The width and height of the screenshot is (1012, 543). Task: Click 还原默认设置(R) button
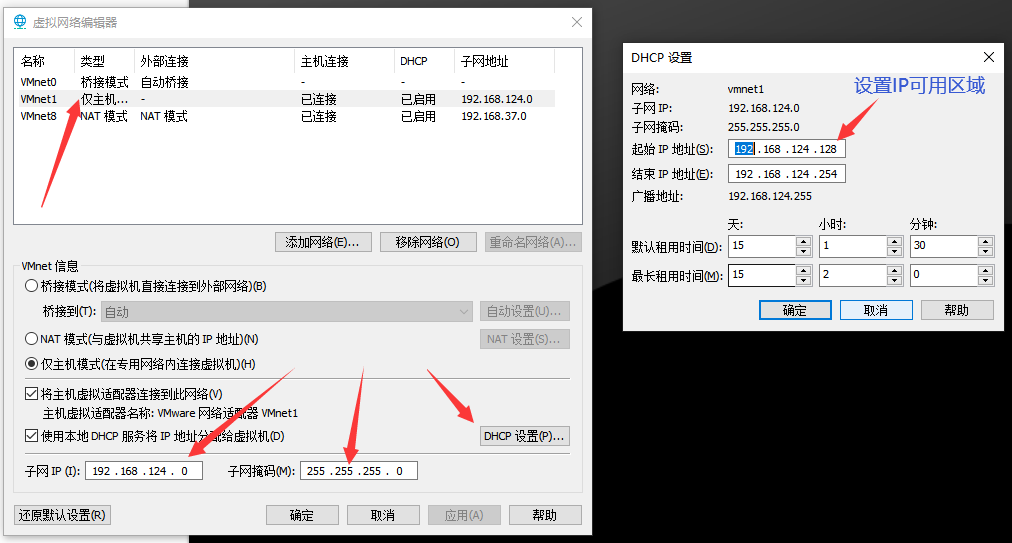[62, 515]
